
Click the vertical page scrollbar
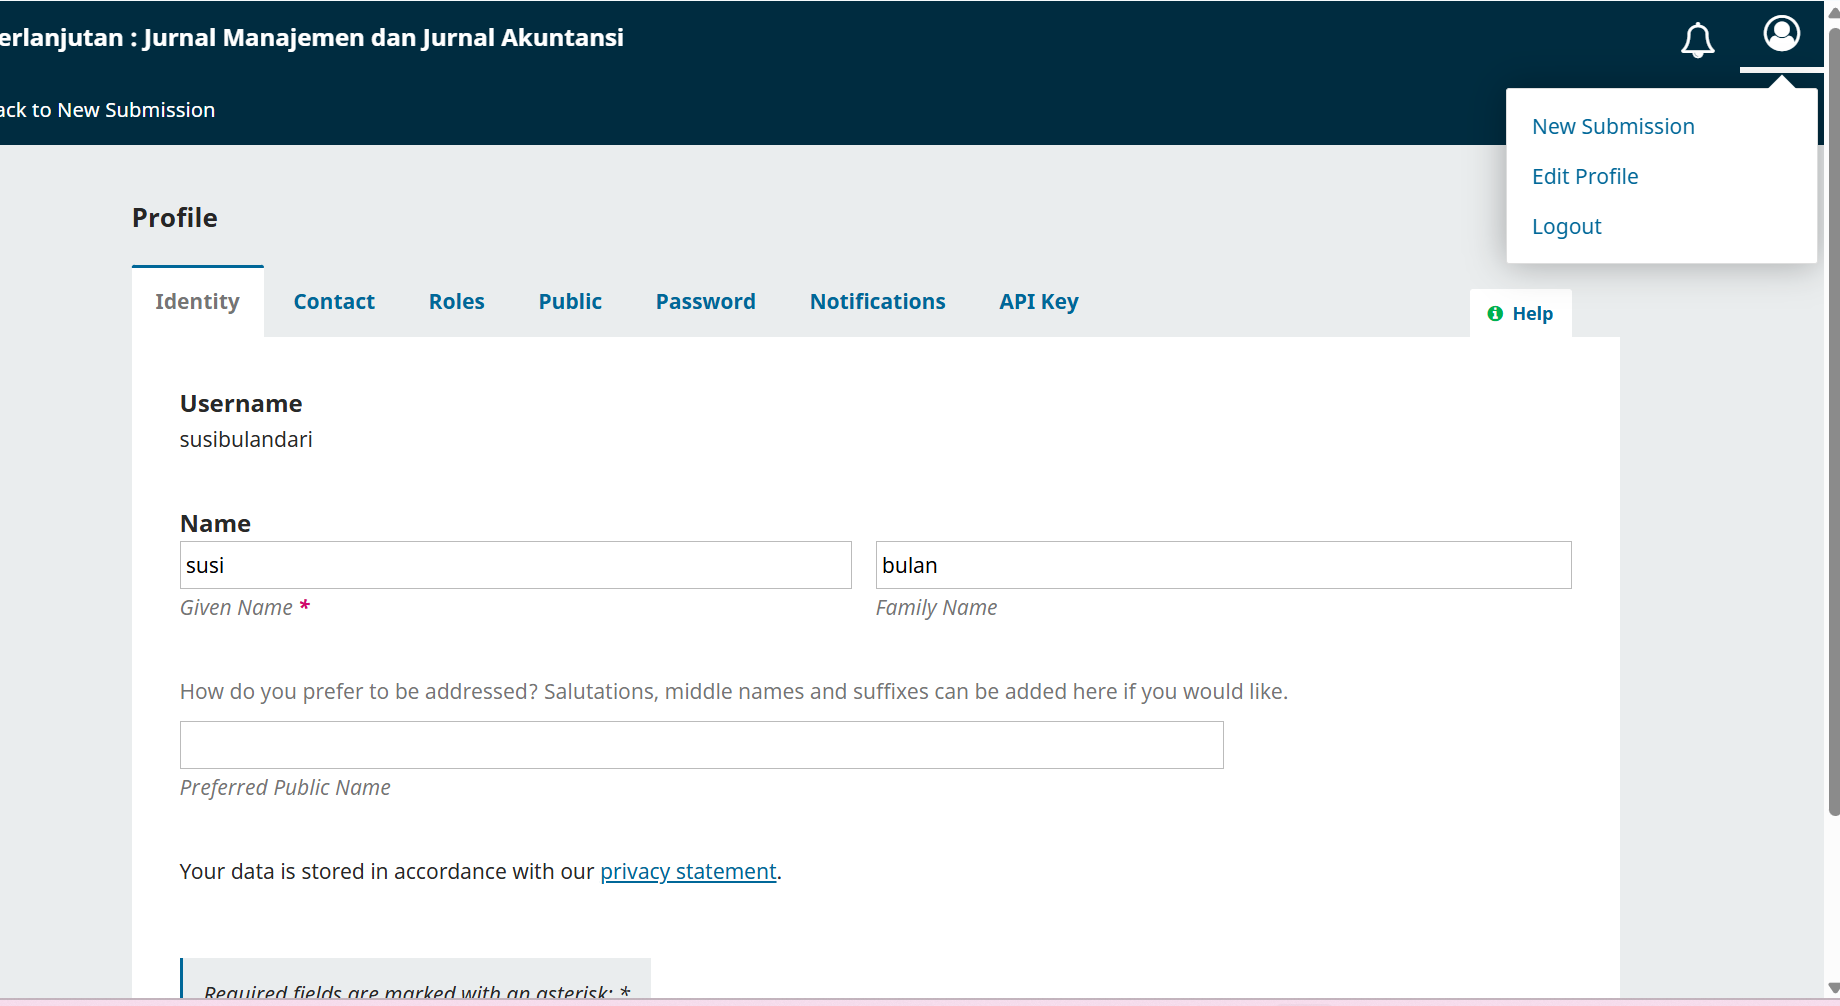1833,420
